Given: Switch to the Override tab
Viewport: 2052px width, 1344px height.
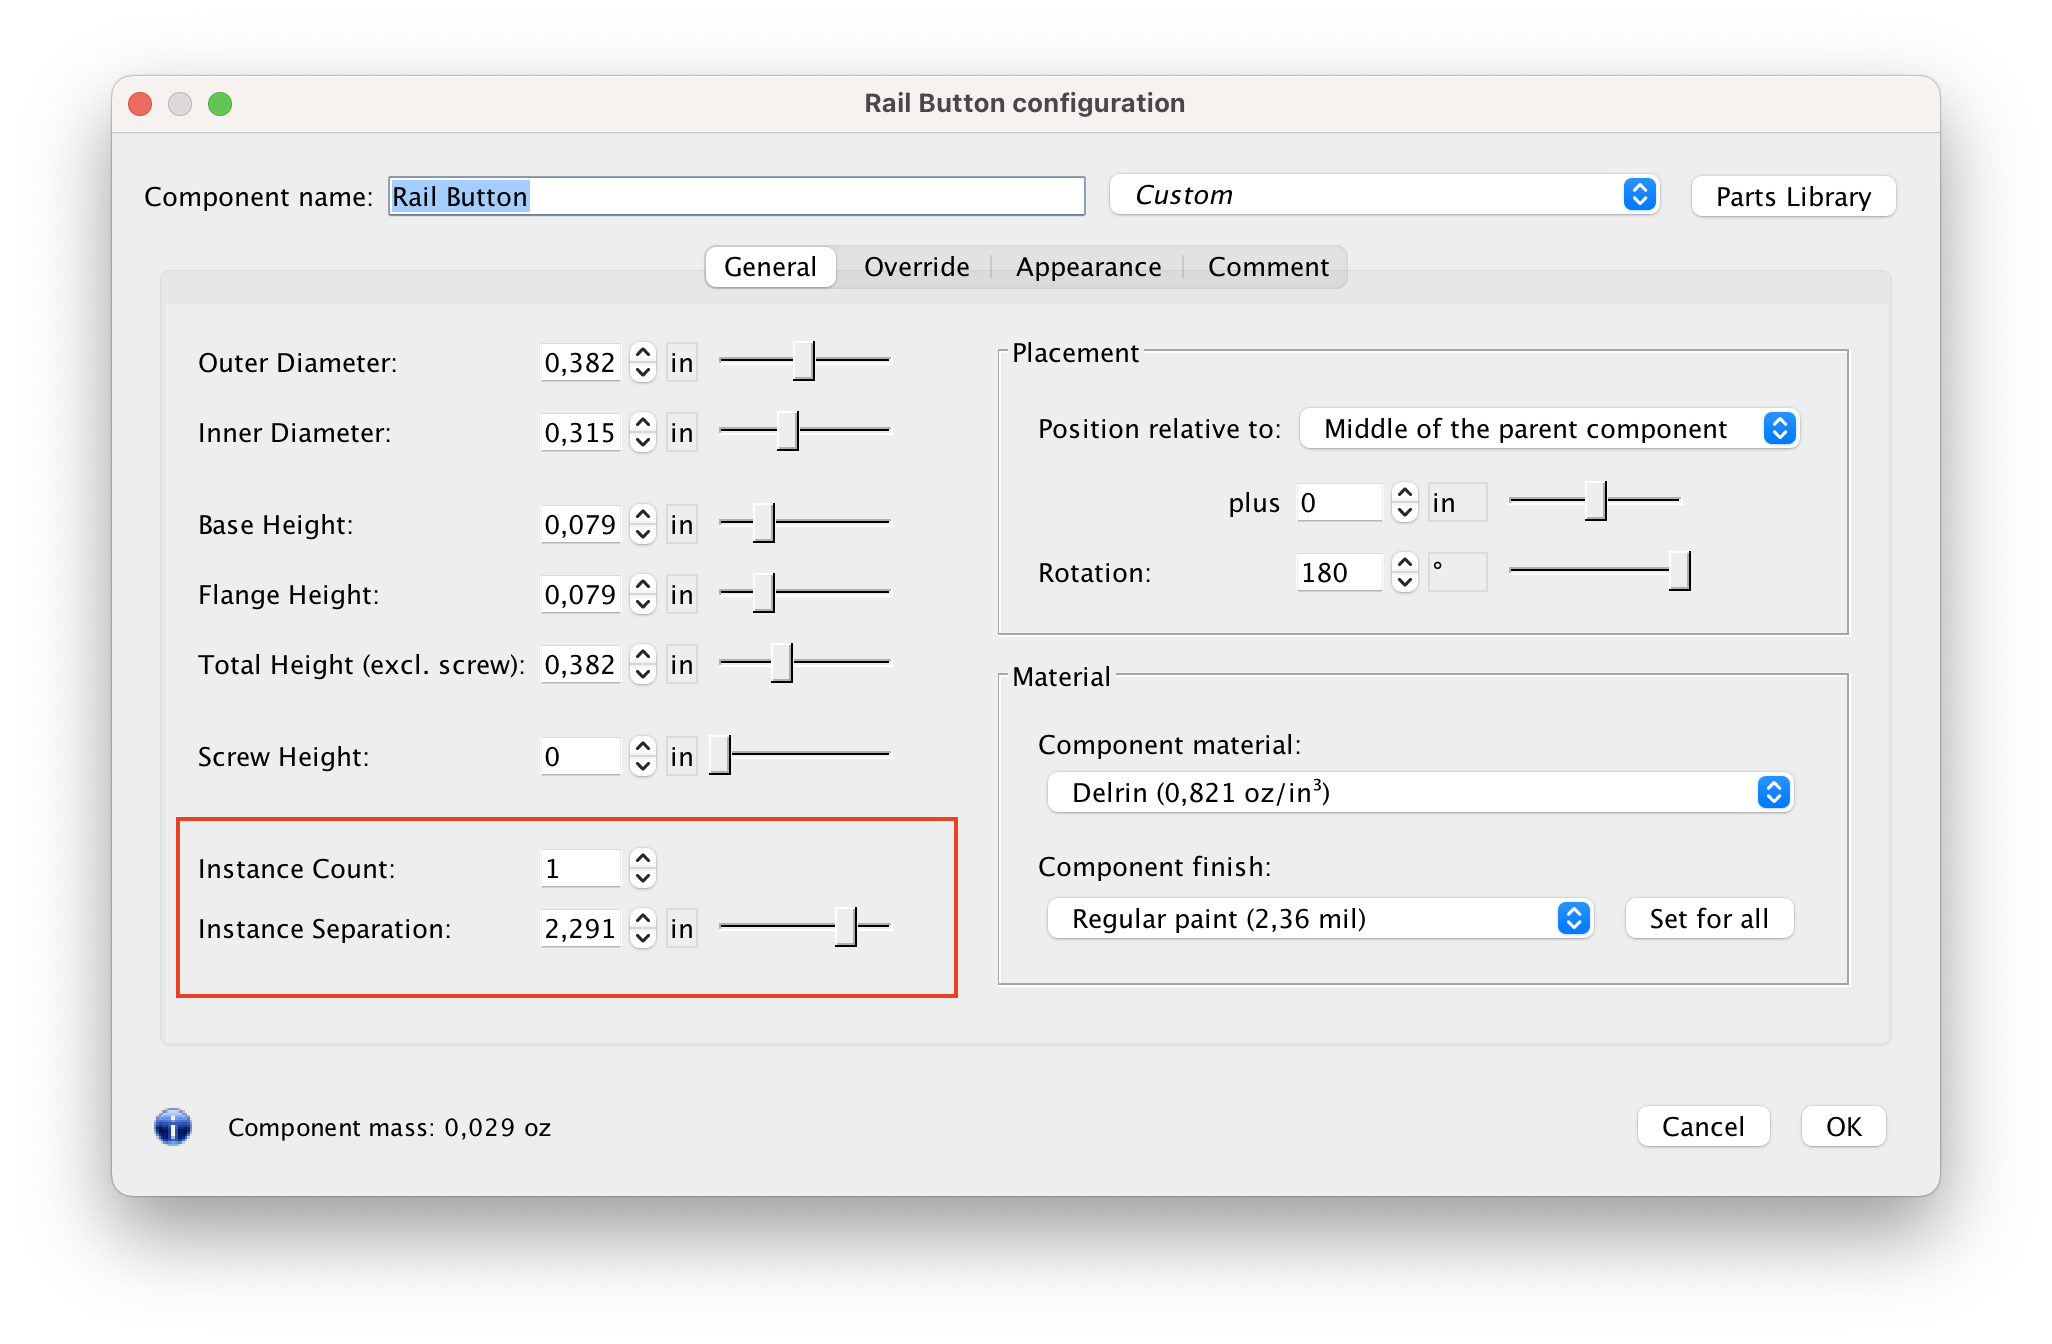Looking at the screenshot, I should (x=915, y=267).
